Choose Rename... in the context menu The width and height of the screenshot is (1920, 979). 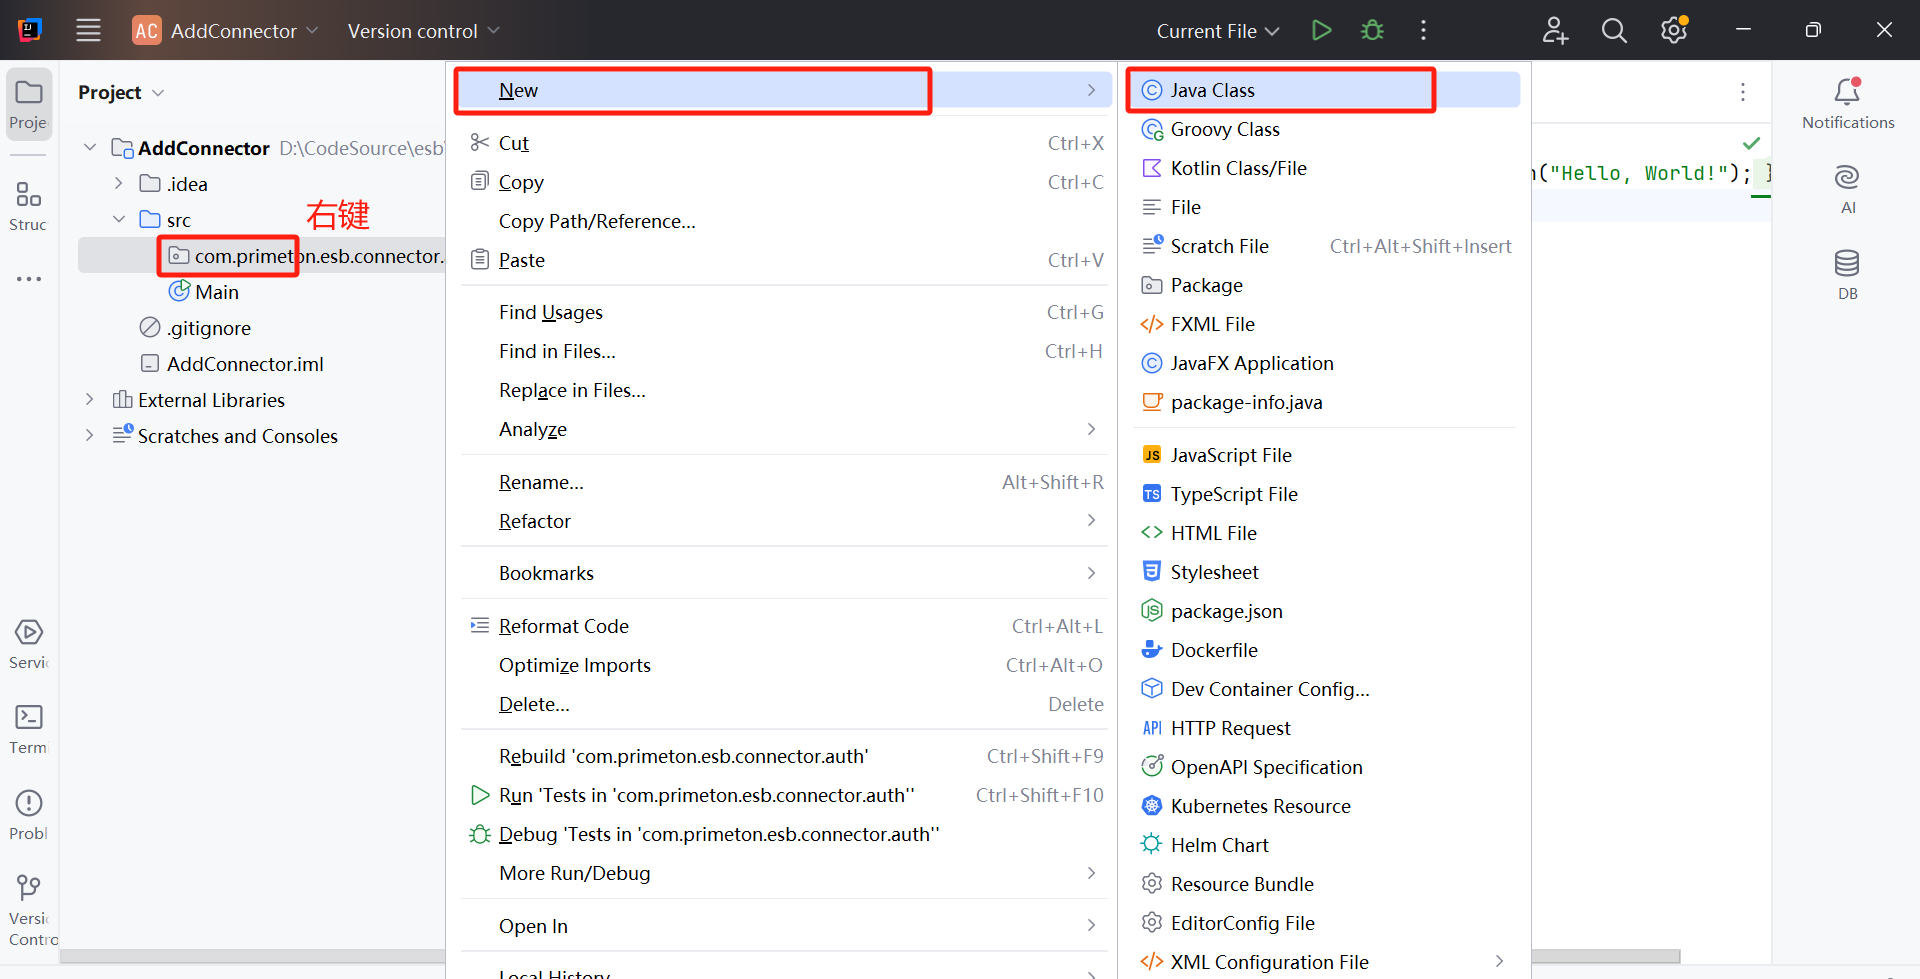[x=541, y=482]
